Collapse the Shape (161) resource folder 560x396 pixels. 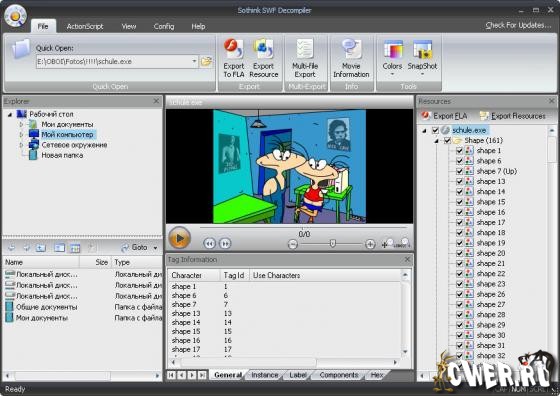436,141
